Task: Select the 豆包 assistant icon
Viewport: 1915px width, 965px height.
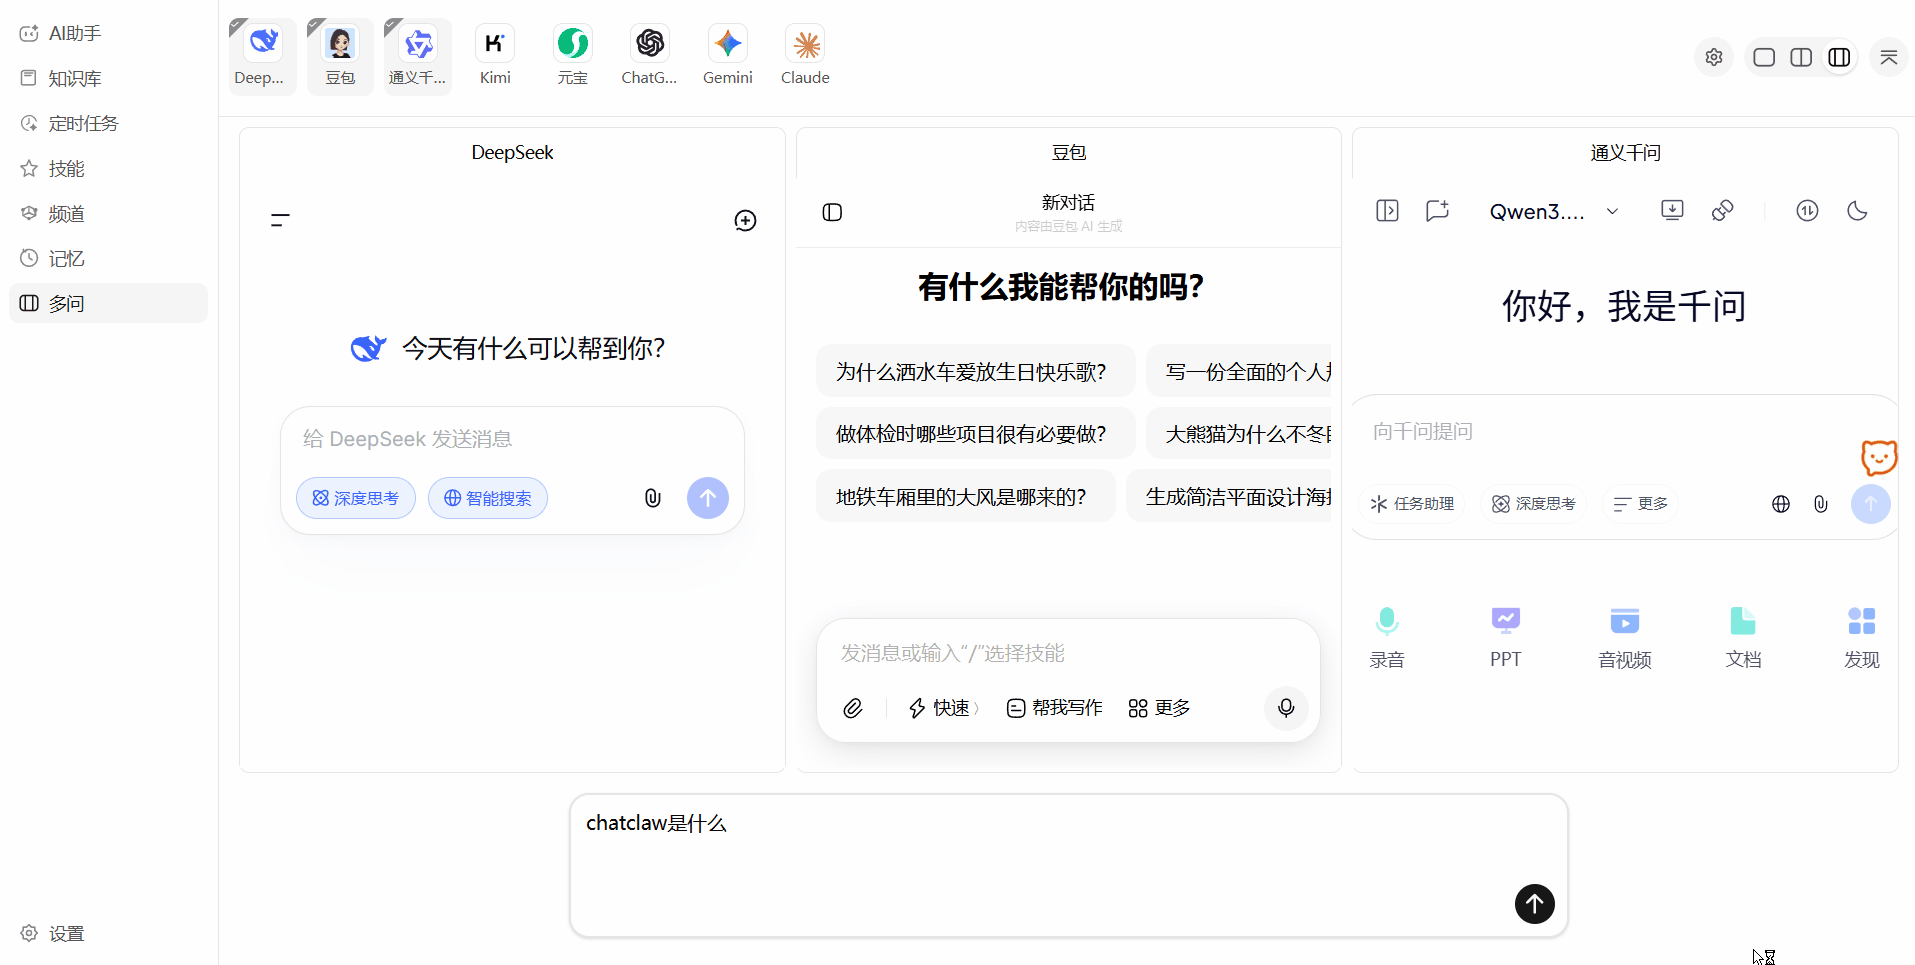Action: pyautogui.click(x=340, y=43)
